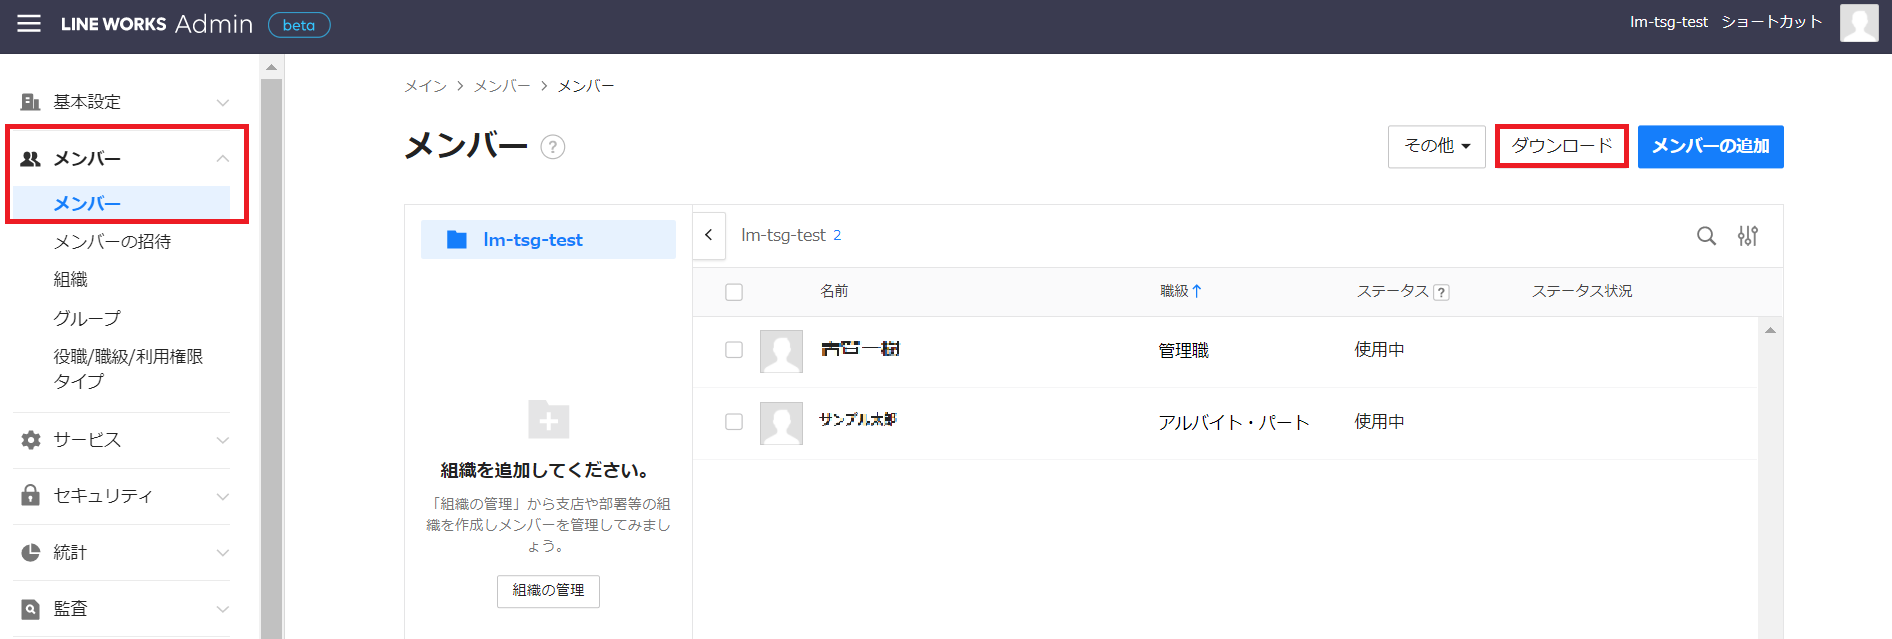Open 役職/職級/利用権限タイプ menu item
The height and width of the screenshot is (639, 1892).
point(128,368)
